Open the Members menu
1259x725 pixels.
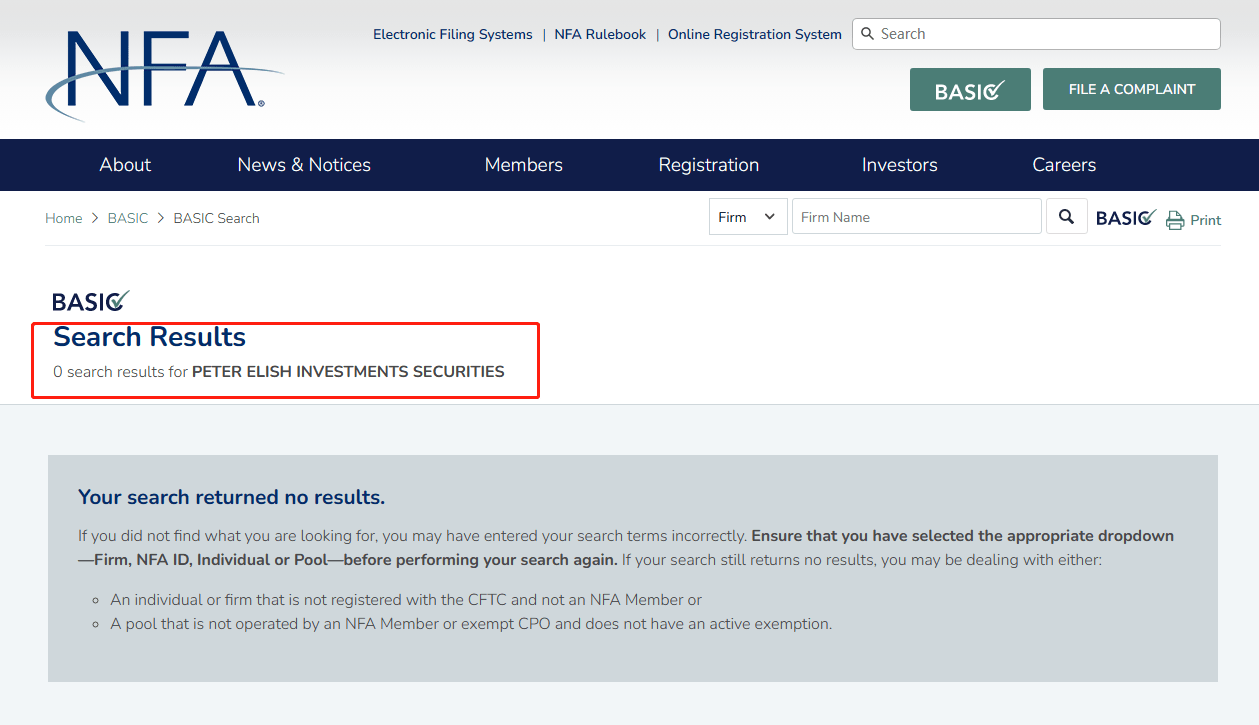523,165
